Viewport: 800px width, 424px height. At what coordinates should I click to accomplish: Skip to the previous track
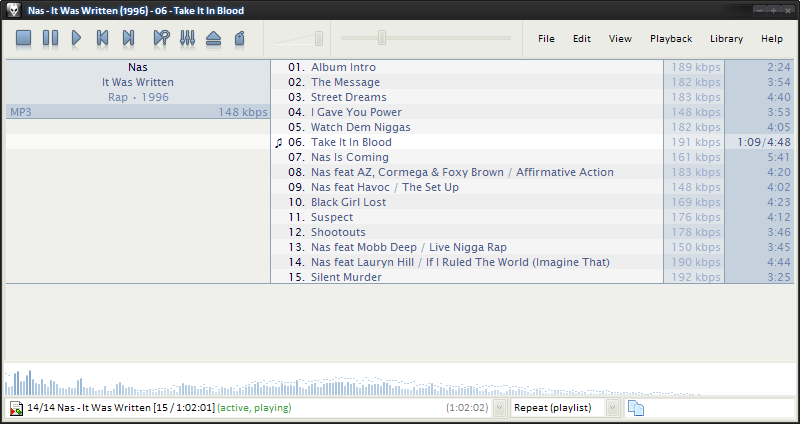[x=103, y=38]
